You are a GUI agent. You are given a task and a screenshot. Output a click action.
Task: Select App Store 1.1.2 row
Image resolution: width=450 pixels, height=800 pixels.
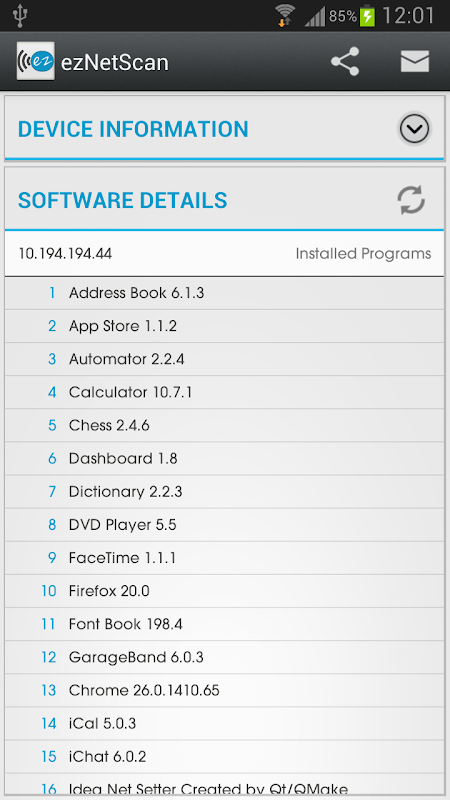point(224,326)
